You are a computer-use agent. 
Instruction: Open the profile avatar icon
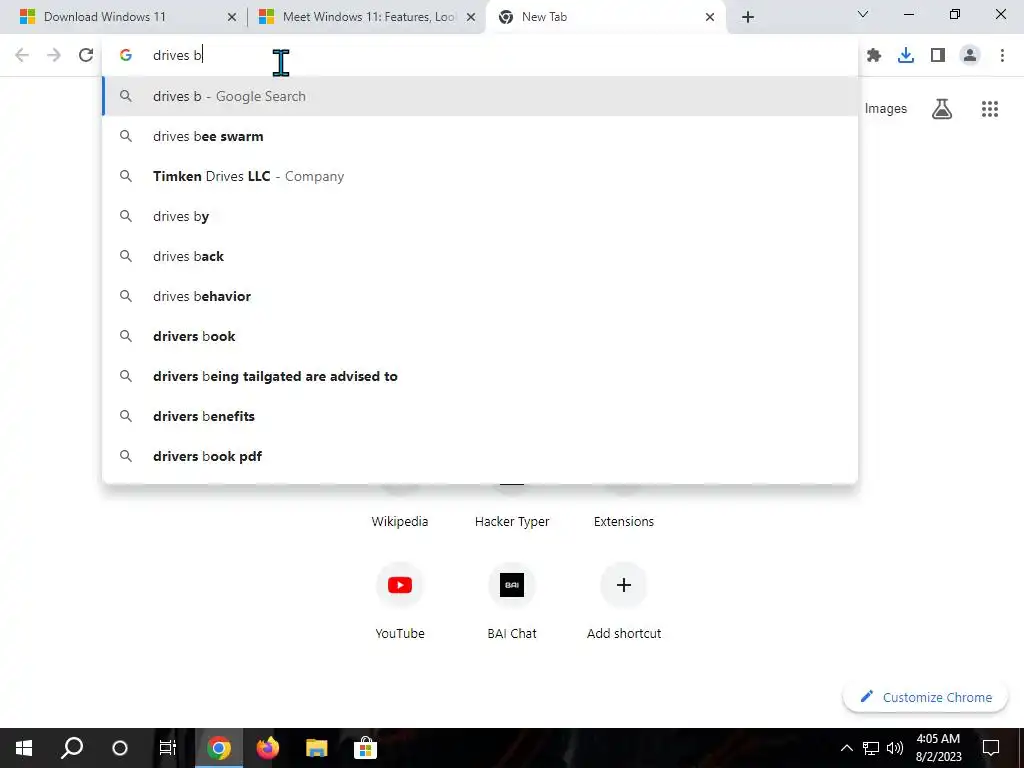(970, 56)
